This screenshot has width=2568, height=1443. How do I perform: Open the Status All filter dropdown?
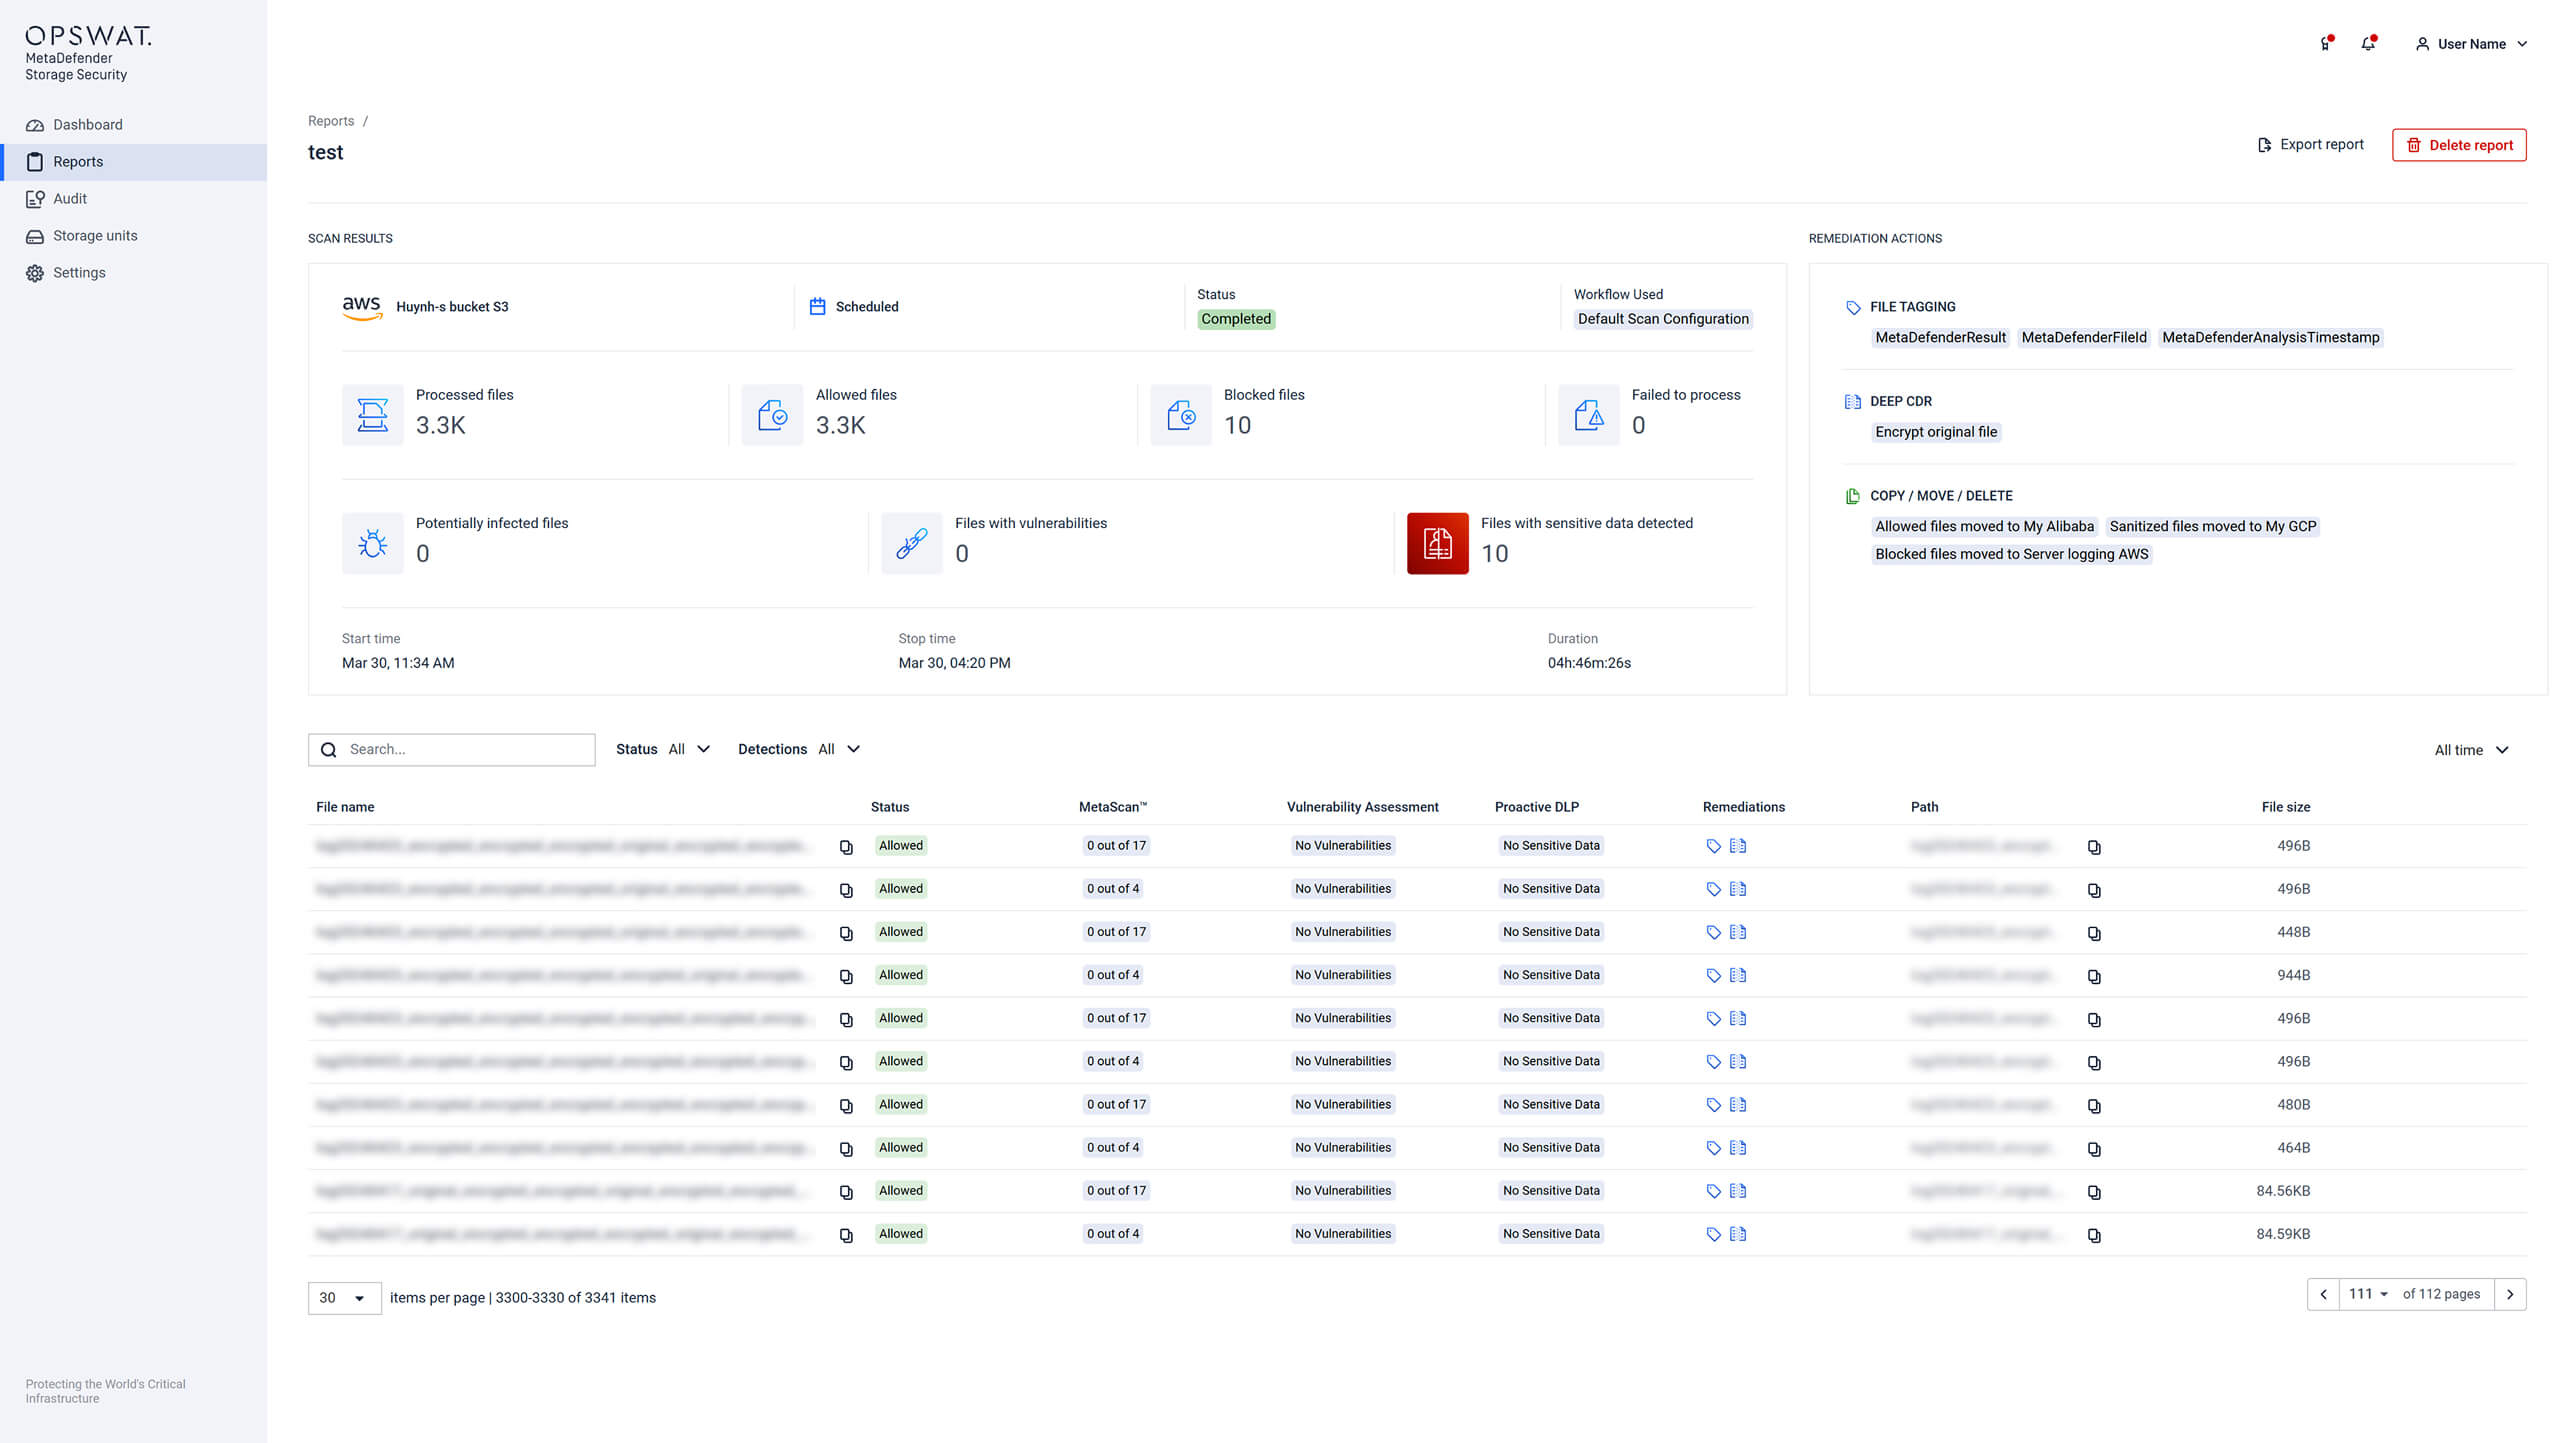688,749
